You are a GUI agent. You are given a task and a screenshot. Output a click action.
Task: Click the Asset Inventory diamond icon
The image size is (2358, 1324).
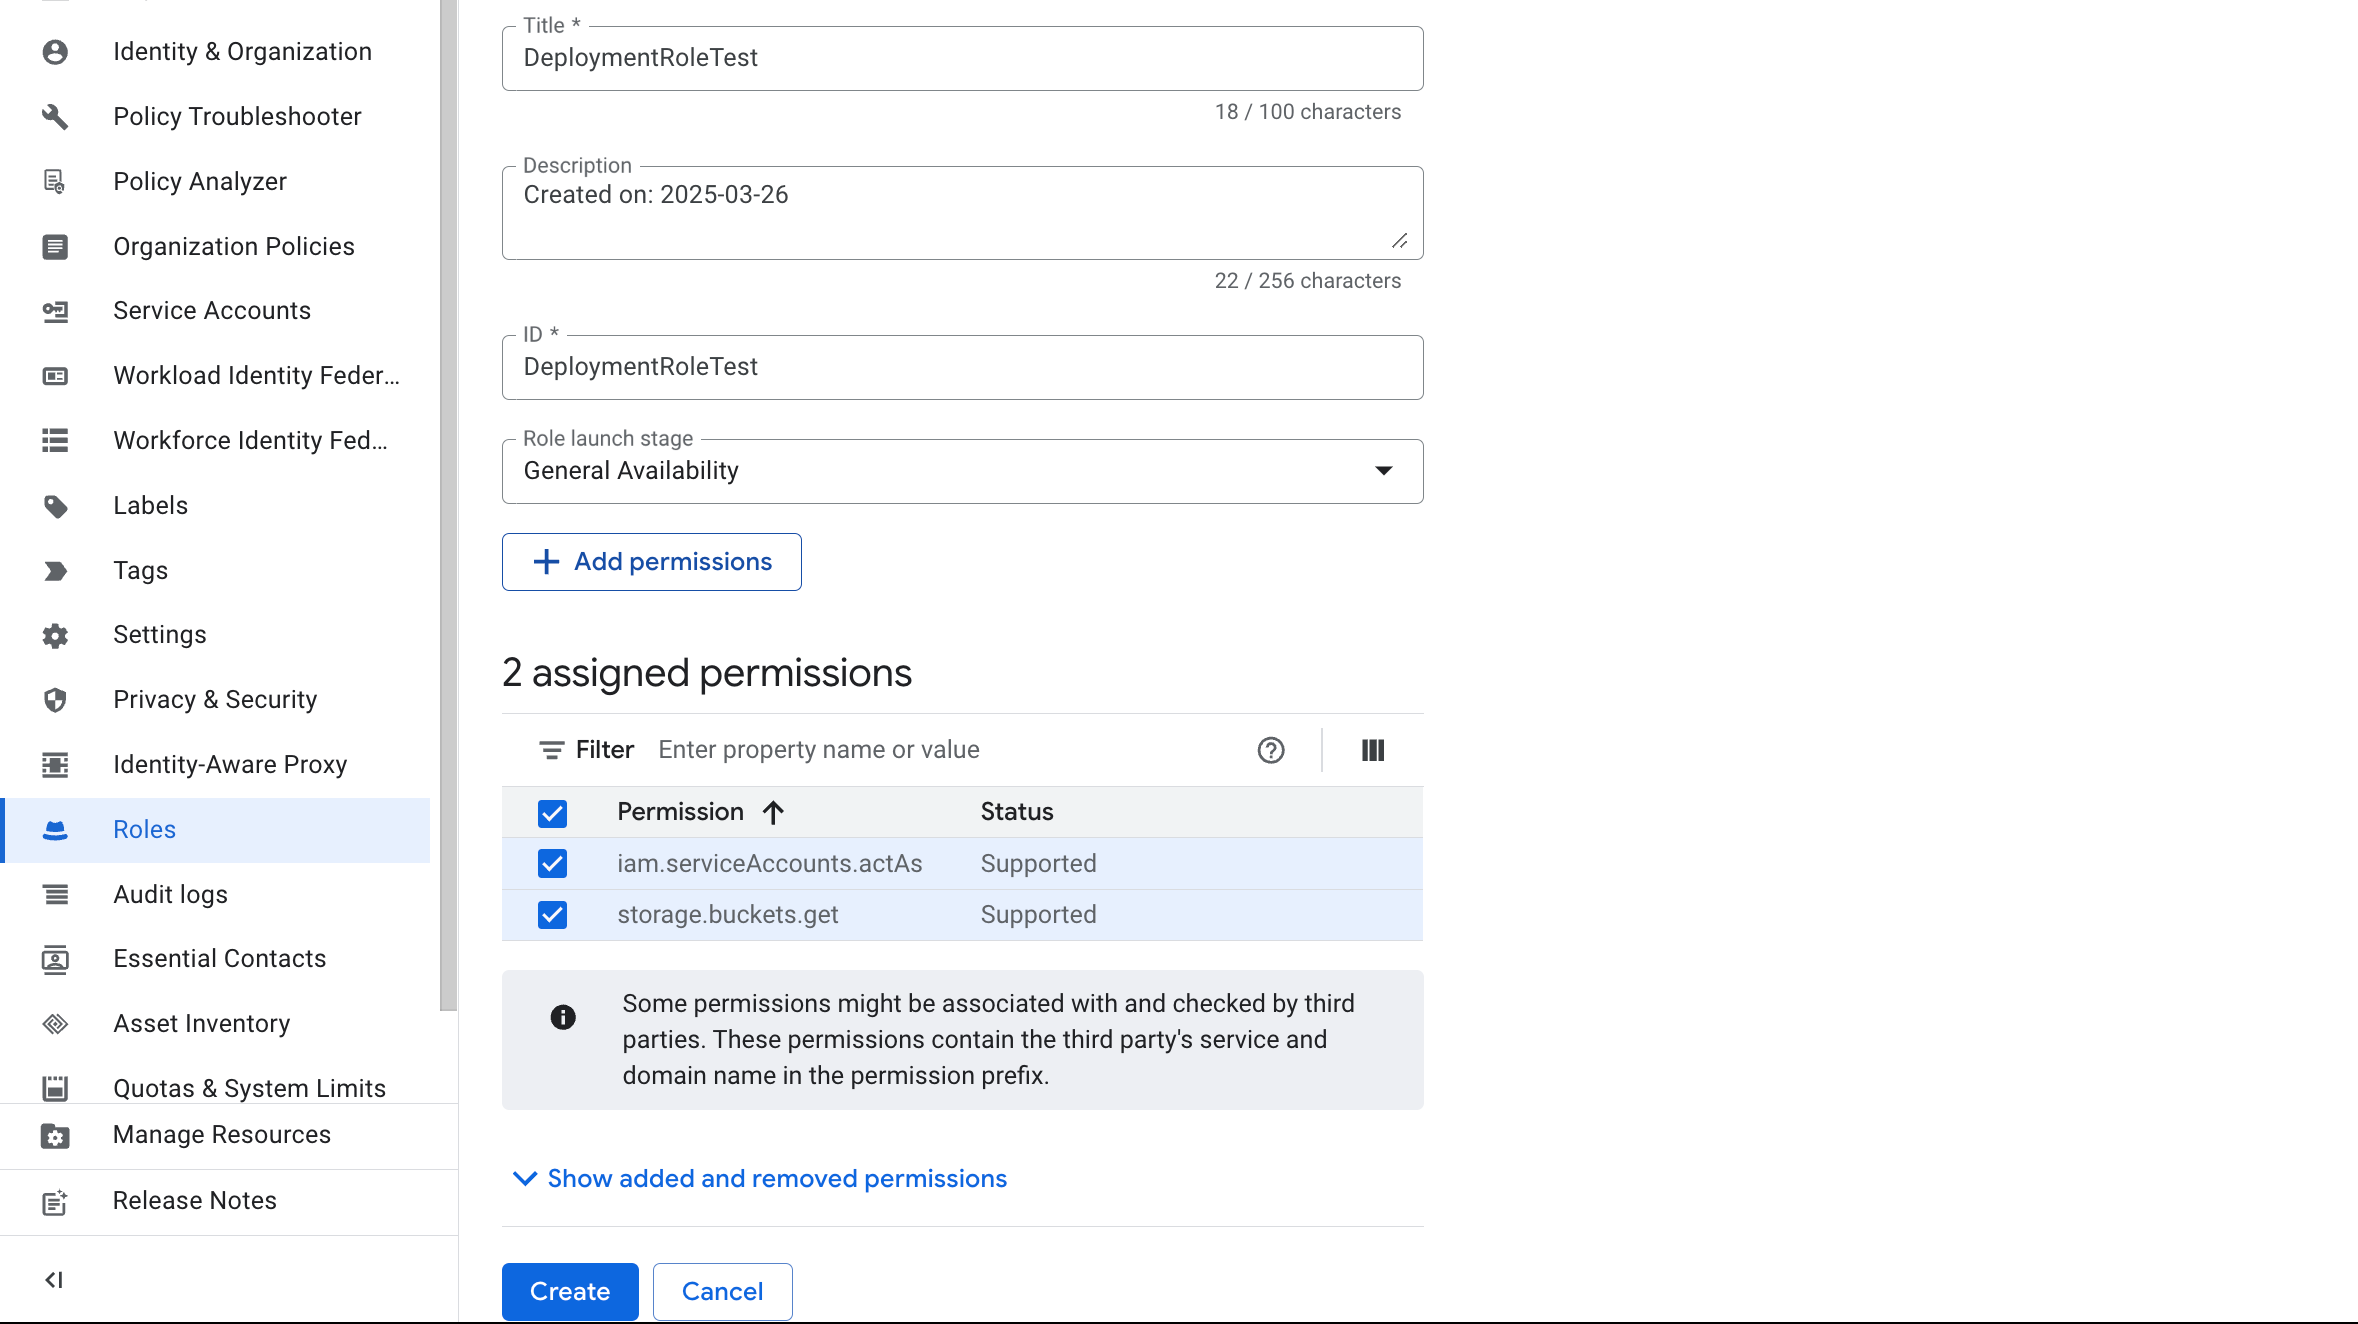[x=55, y=1024]
